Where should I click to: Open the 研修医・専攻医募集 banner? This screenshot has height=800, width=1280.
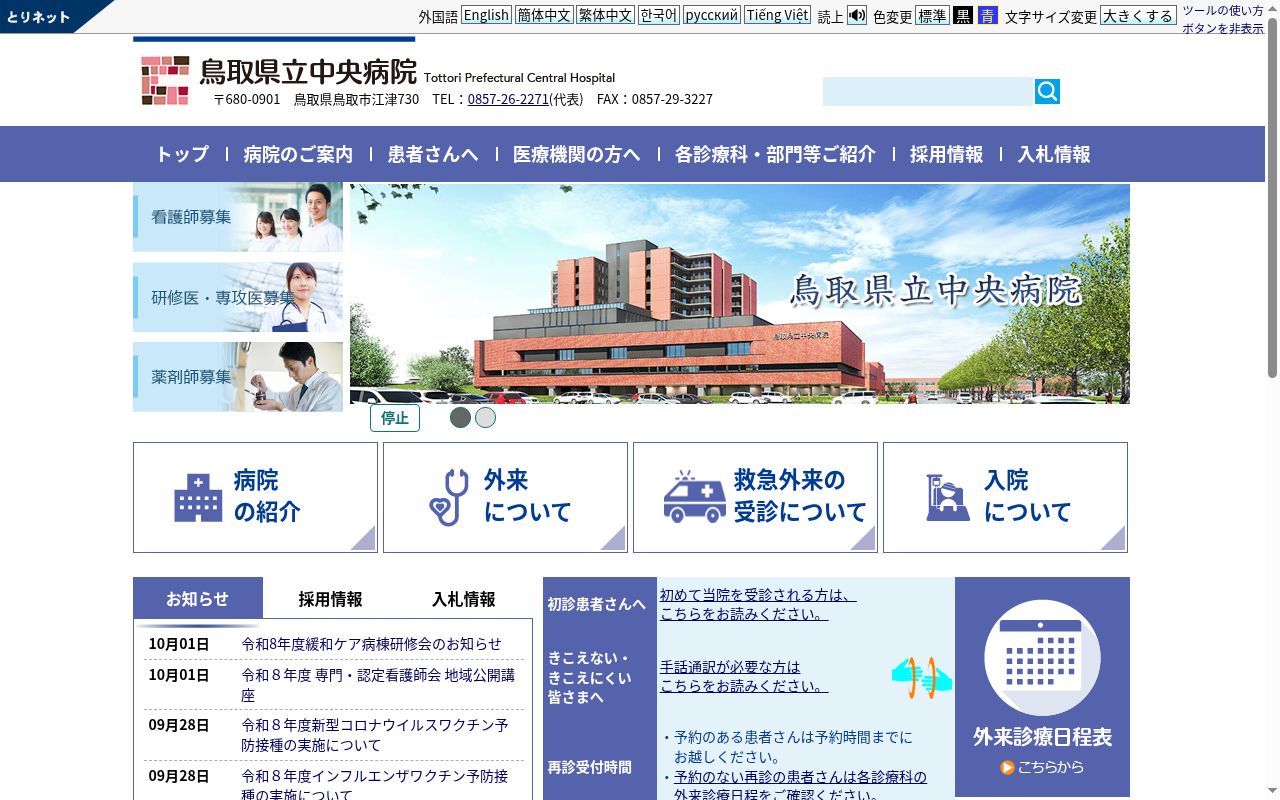pyautogui.click(x=238, y=297)
